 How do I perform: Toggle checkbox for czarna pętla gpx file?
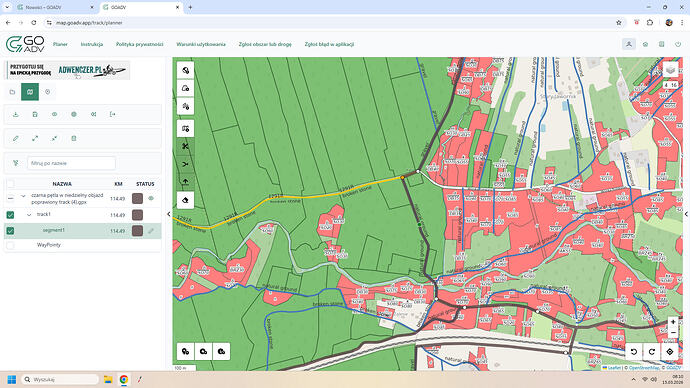pos(11,198)
